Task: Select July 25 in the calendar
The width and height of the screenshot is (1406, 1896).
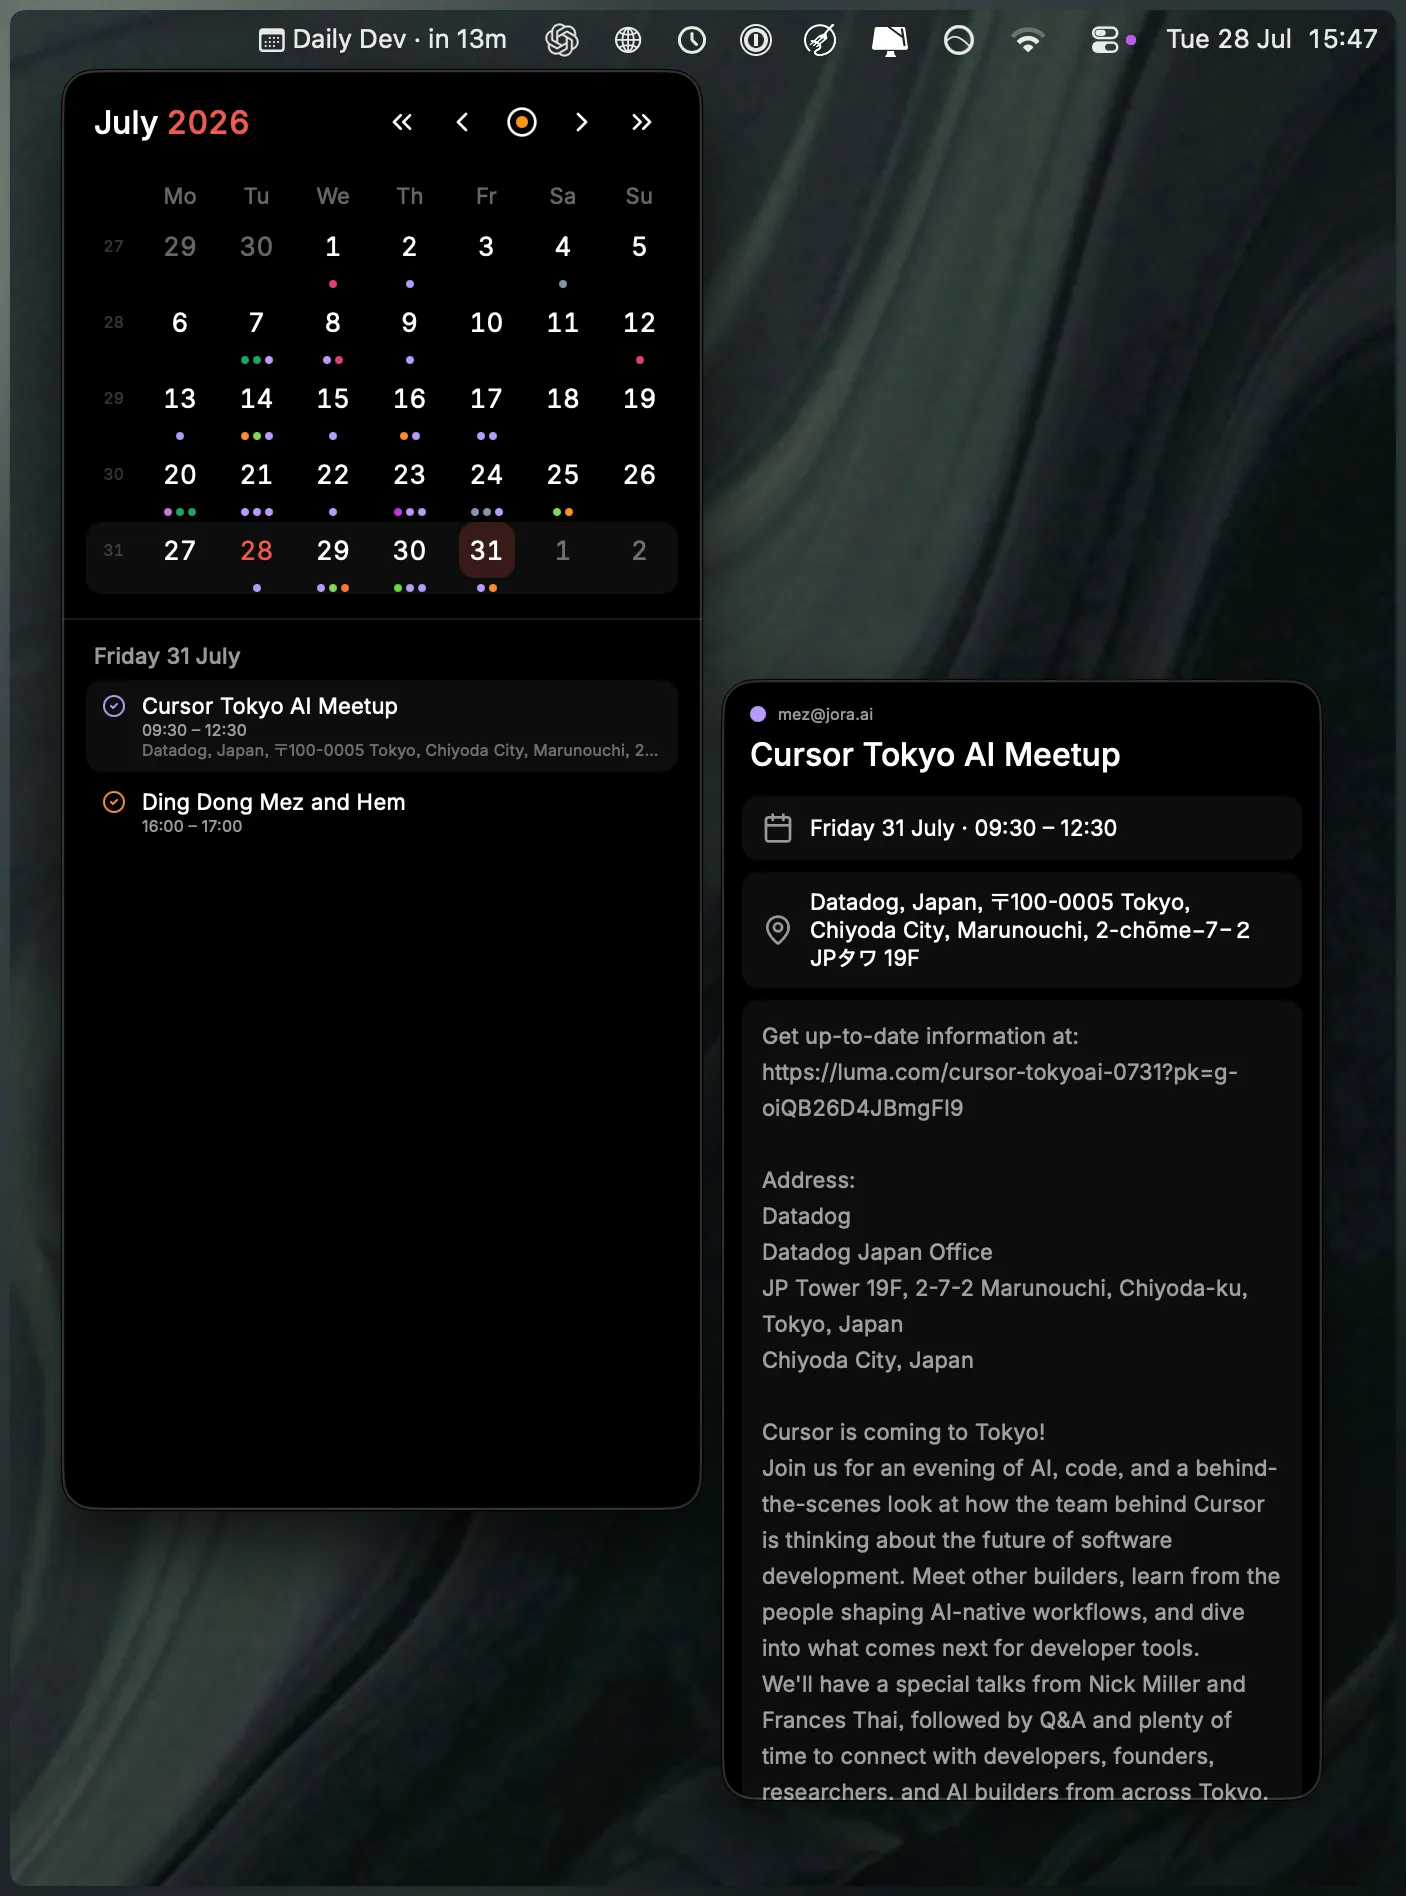Action: pyautogui.click(x=563, y=474)
